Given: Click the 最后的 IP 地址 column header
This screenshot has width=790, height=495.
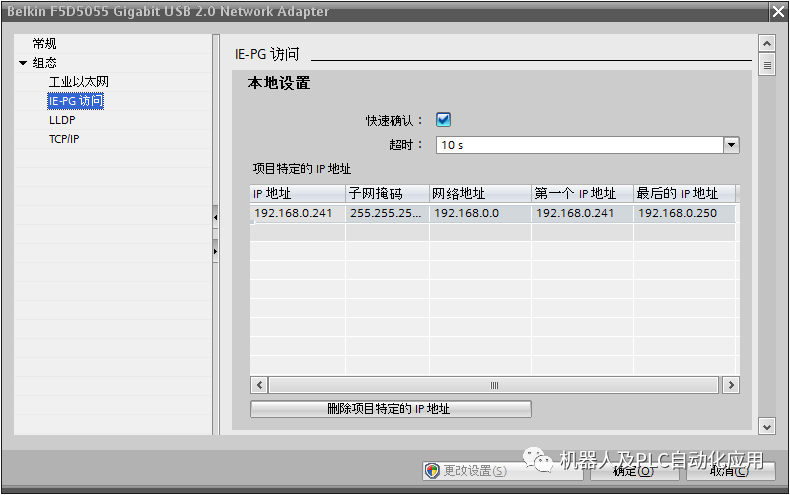Looking at the screenshot, I should tap(684, 194).
